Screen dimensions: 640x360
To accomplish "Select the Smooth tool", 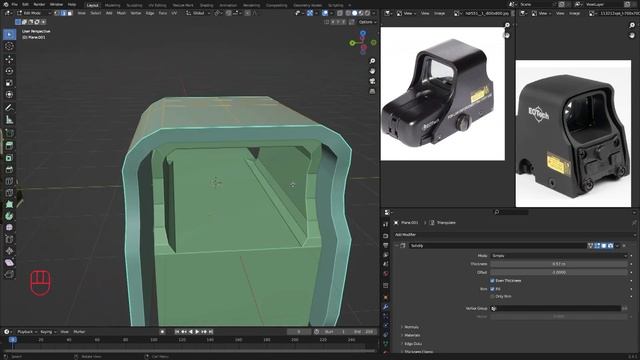I will click(x=9, y=227).
